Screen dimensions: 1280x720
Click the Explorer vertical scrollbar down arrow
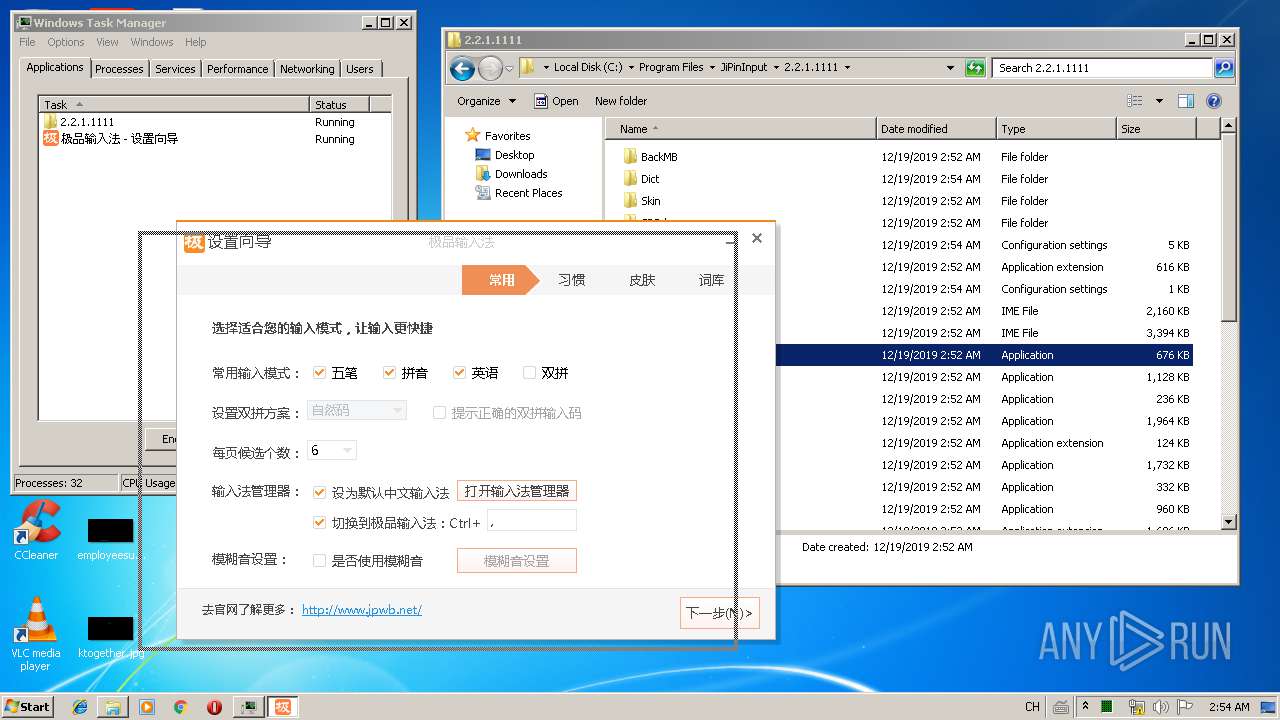click(1229, 522)
